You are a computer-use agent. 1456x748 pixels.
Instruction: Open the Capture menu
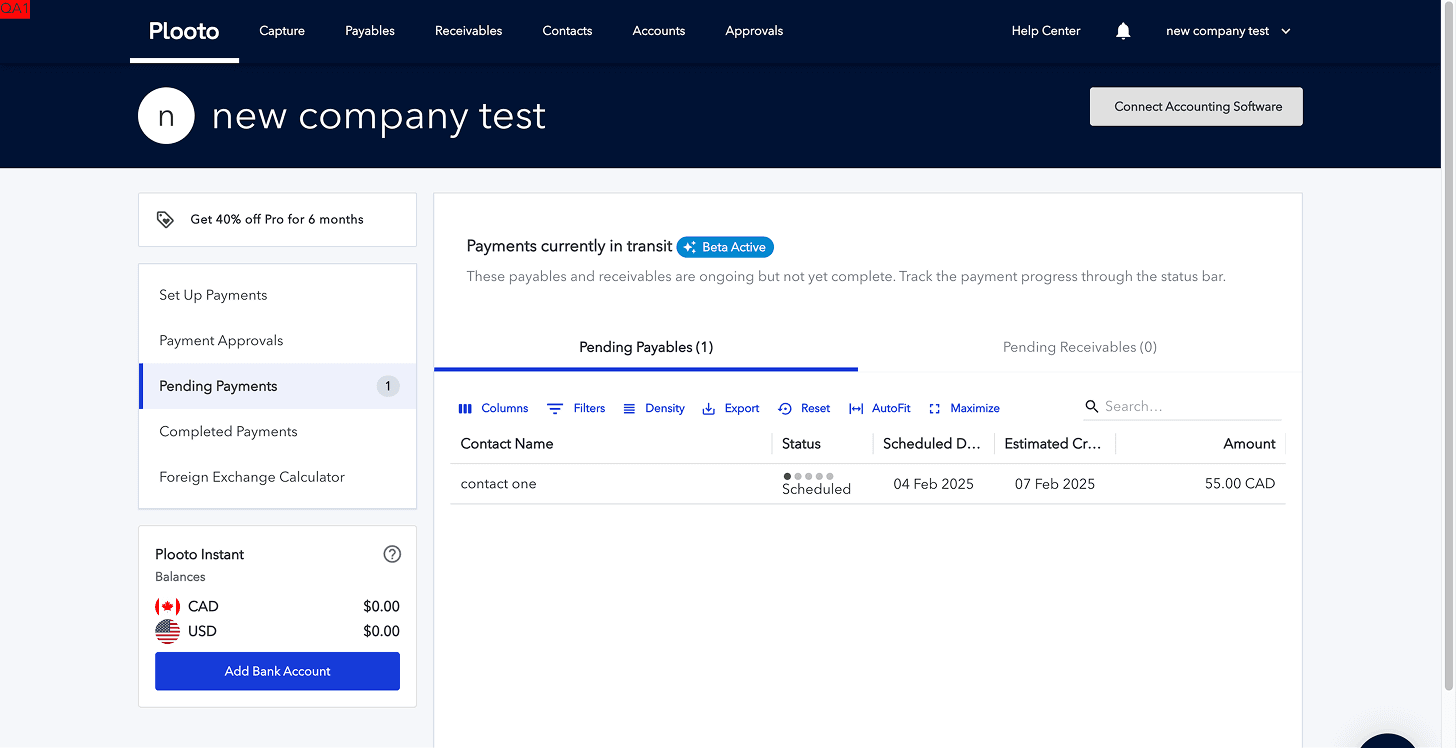tap(282, 31)
